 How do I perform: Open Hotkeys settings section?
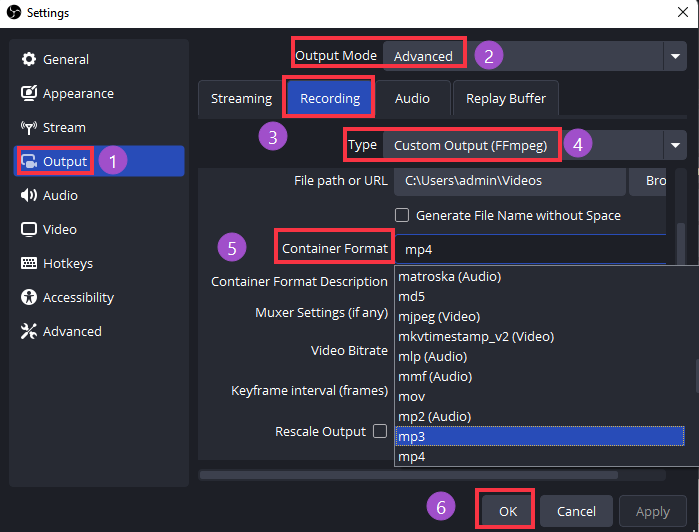click(99, 263)
